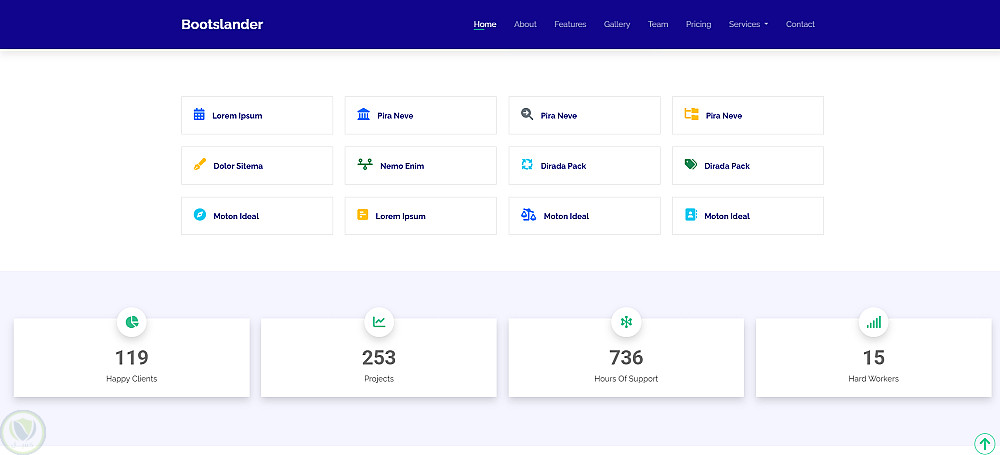
Task: Click the 'Hard Workers' caption
Action: pos(874,378)
